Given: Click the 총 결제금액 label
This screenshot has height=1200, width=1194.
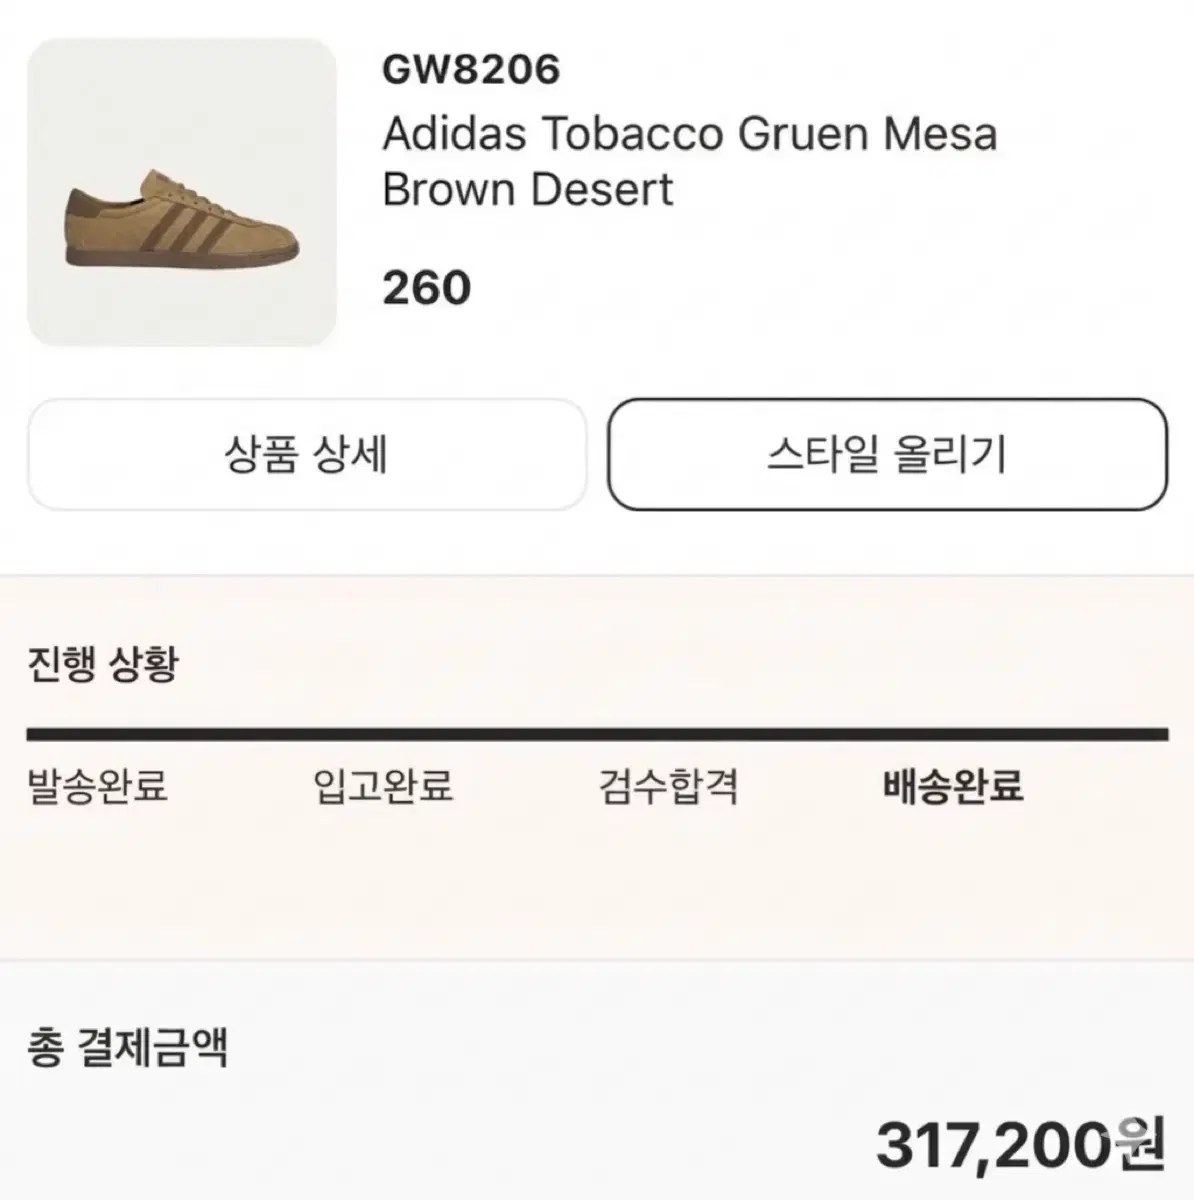Looking at the screenshot, I should (127, 1048).
